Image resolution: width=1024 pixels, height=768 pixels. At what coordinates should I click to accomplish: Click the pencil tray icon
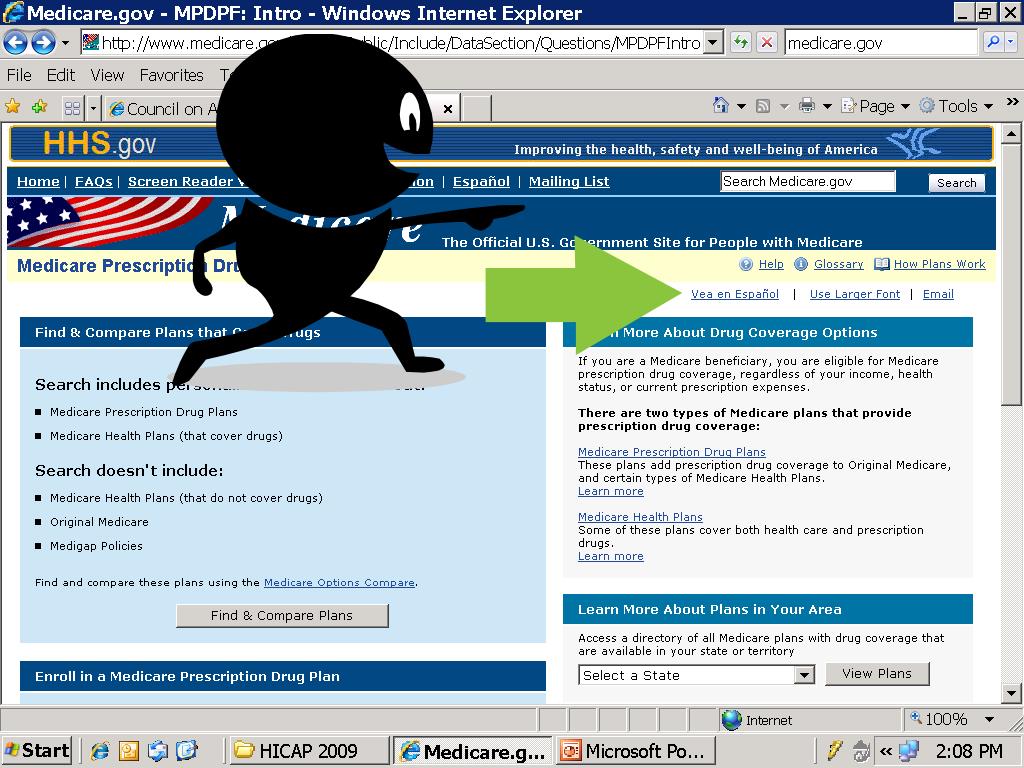(x=835, y=751)
